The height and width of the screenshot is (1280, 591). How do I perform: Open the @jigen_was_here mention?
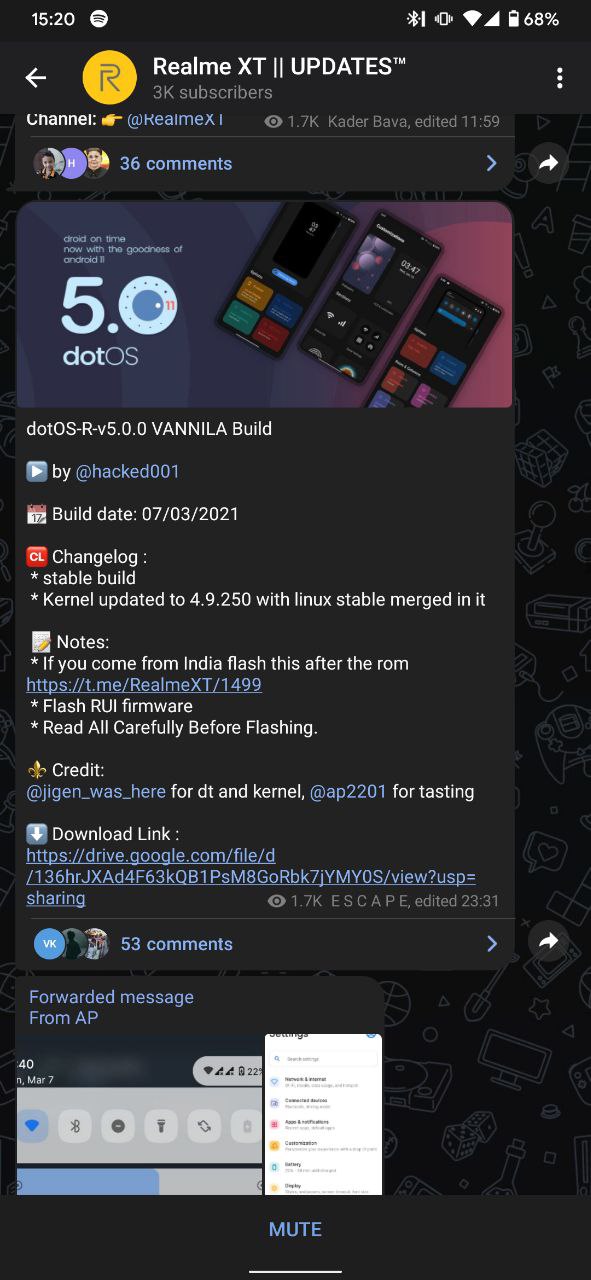[x=96, y=791]
